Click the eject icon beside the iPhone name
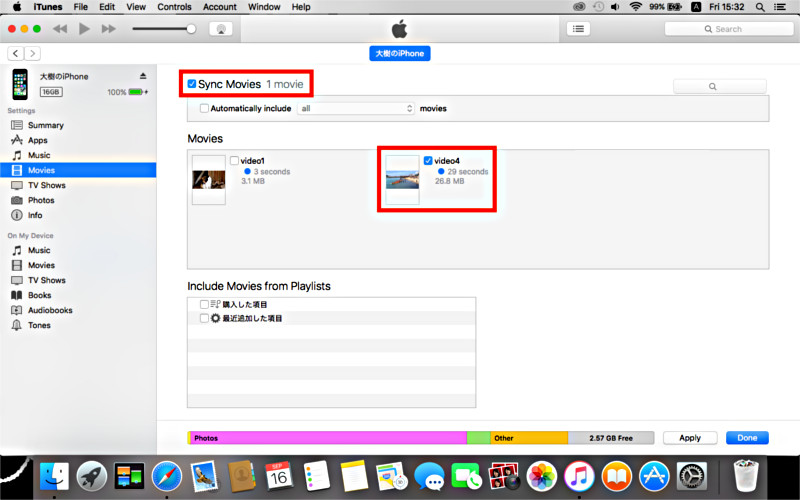Screen dimensions: 800x500 (x=143, y=76)
